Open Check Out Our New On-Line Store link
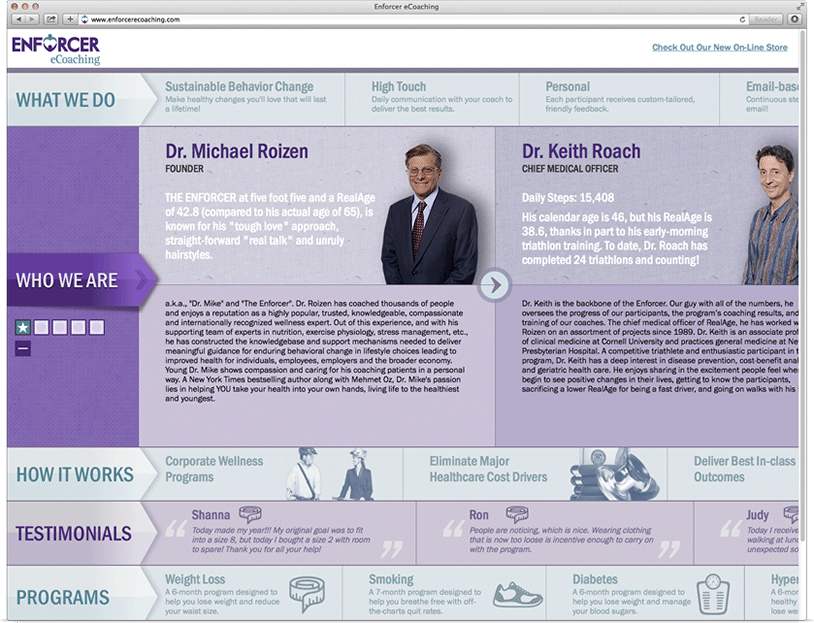This screenshot has height=623, width=814. [x=719, y=47]
